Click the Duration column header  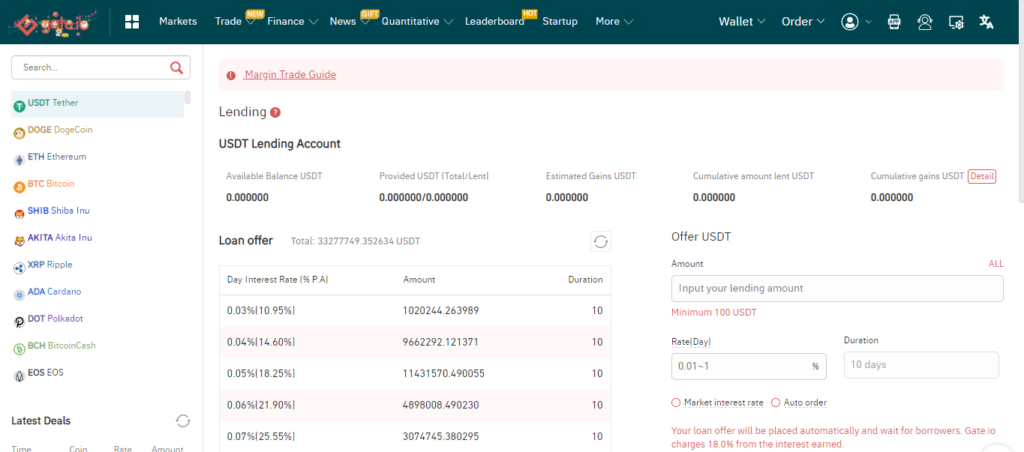[x=585, y=280]
